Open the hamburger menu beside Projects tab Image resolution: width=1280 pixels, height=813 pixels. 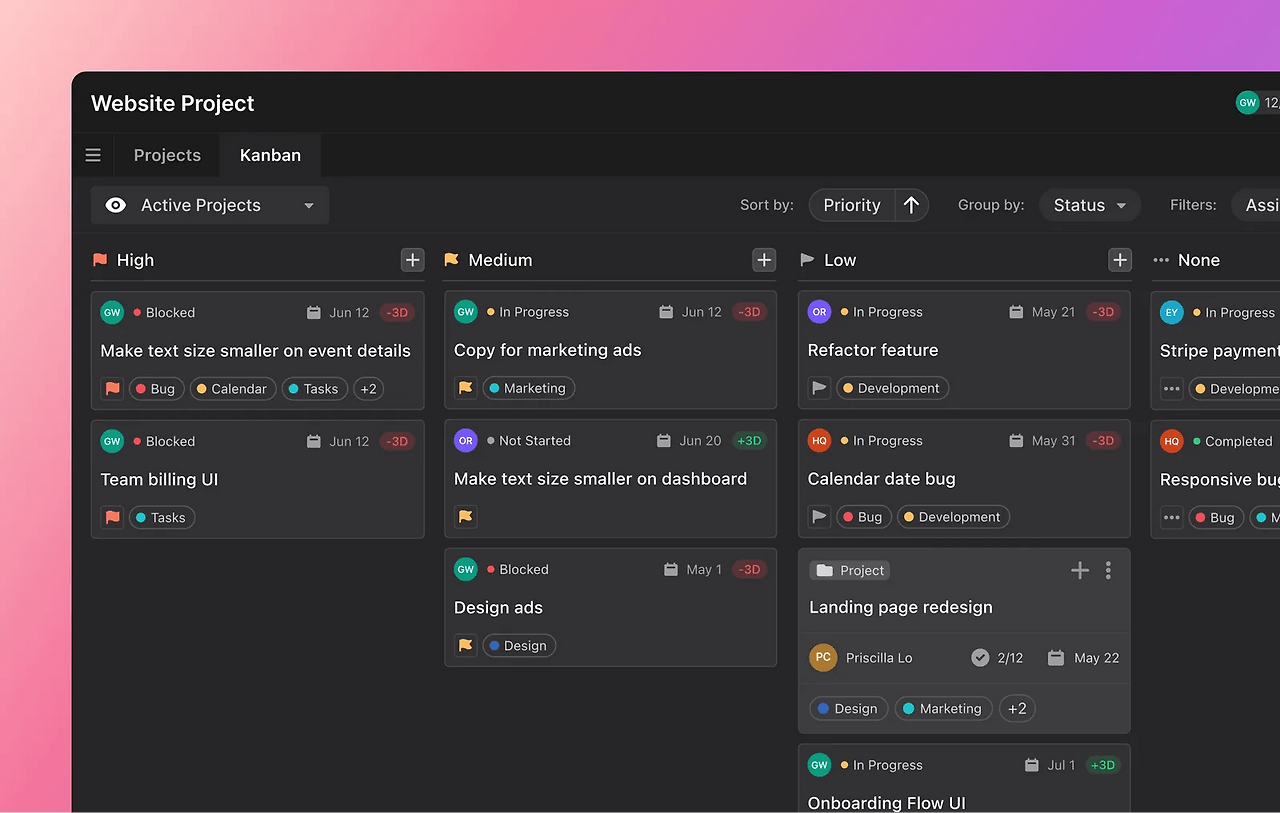point(93,155)
